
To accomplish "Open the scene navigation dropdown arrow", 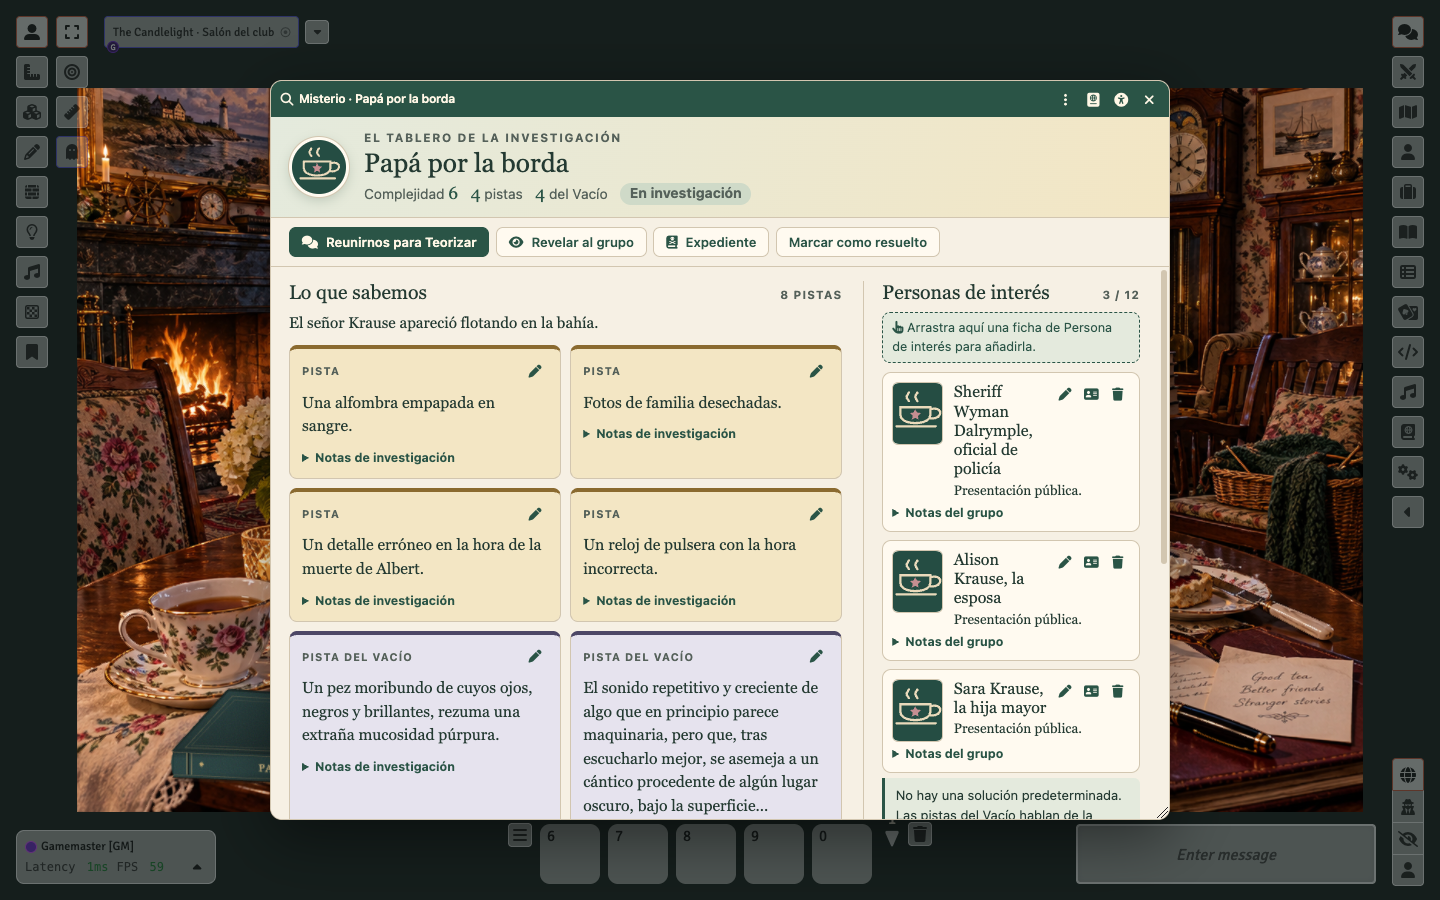I will [317, 32].
